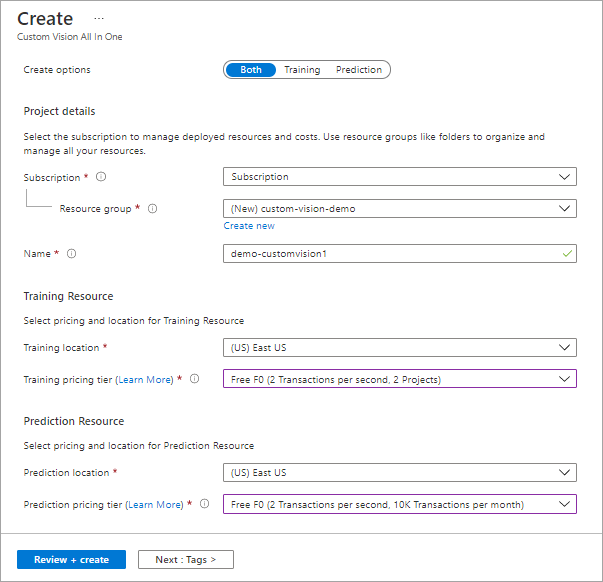Open the Prediction location dropdown
Viewport: 603px width, 582px height.
399,473
